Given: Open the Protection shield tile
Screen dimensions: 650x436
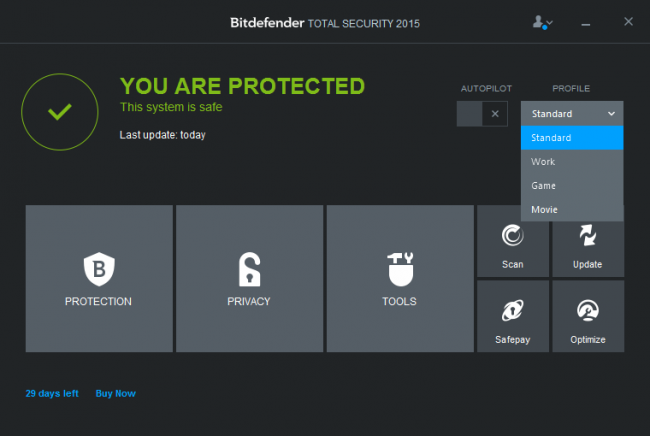Looking at the screenshot, I should 98,279.
